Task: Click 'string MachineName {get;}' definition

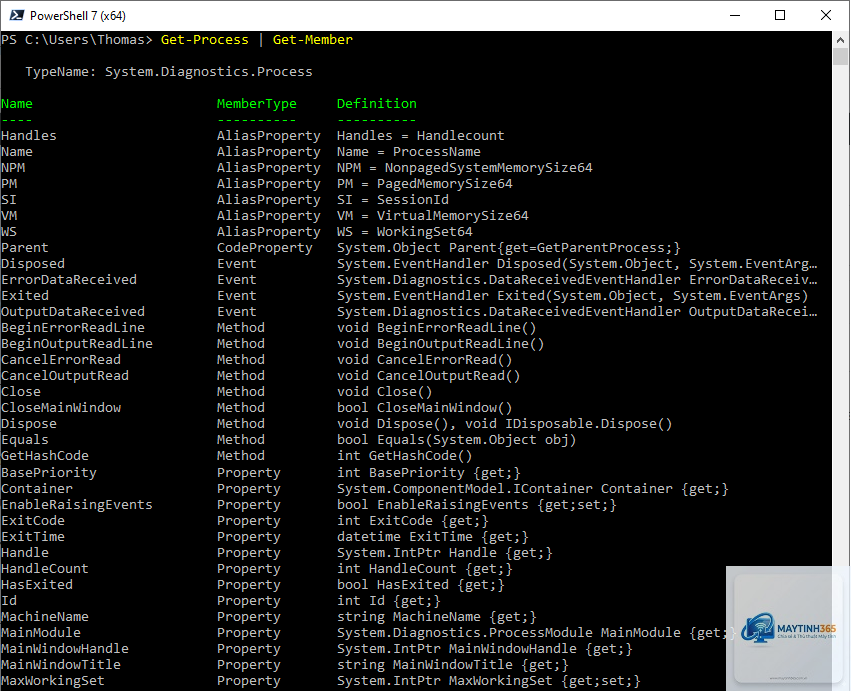Action: pos(436,617)
